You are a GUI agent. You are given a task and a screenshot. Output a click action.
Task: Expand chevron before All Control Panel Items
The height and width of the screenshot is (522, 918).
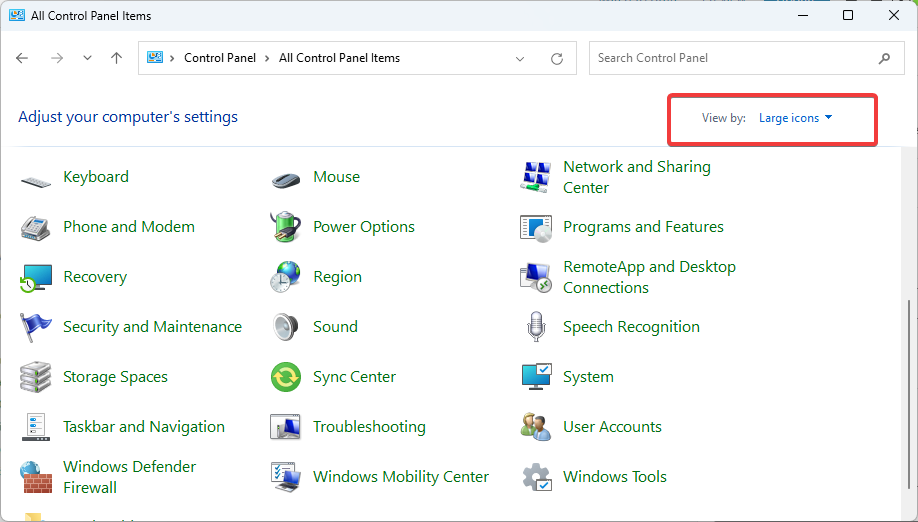267,58
